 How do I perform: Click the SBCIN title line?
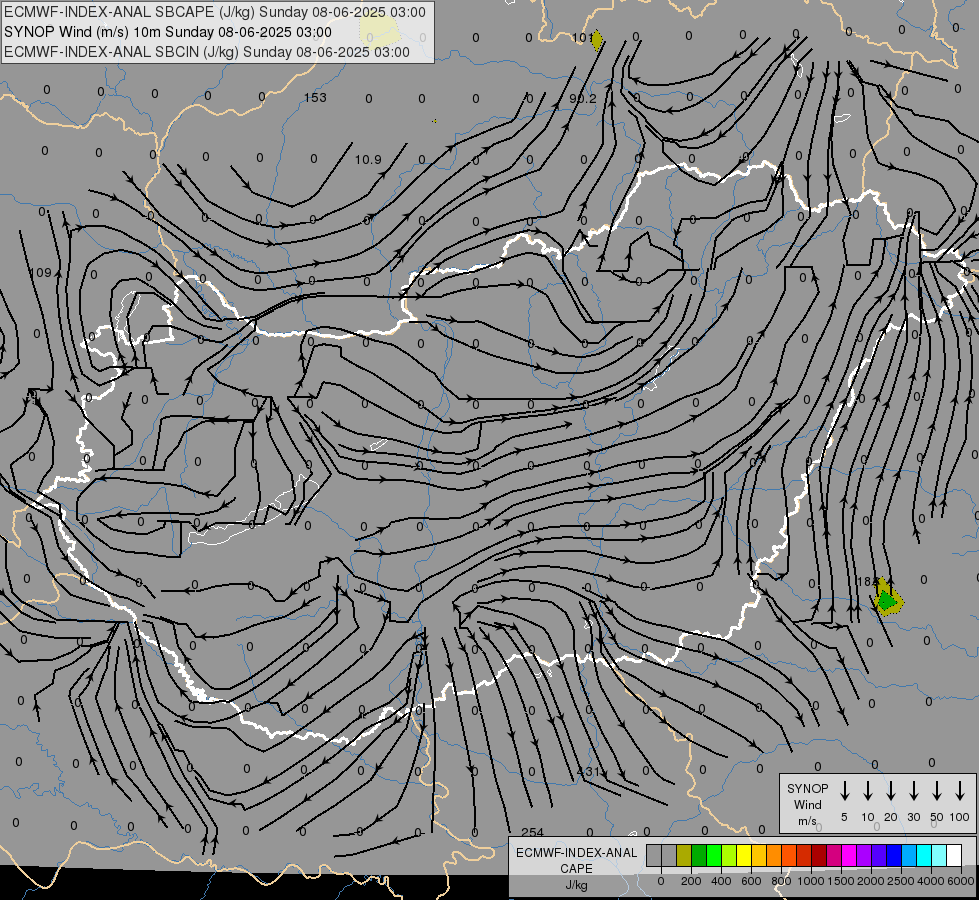tap(207, 52)
